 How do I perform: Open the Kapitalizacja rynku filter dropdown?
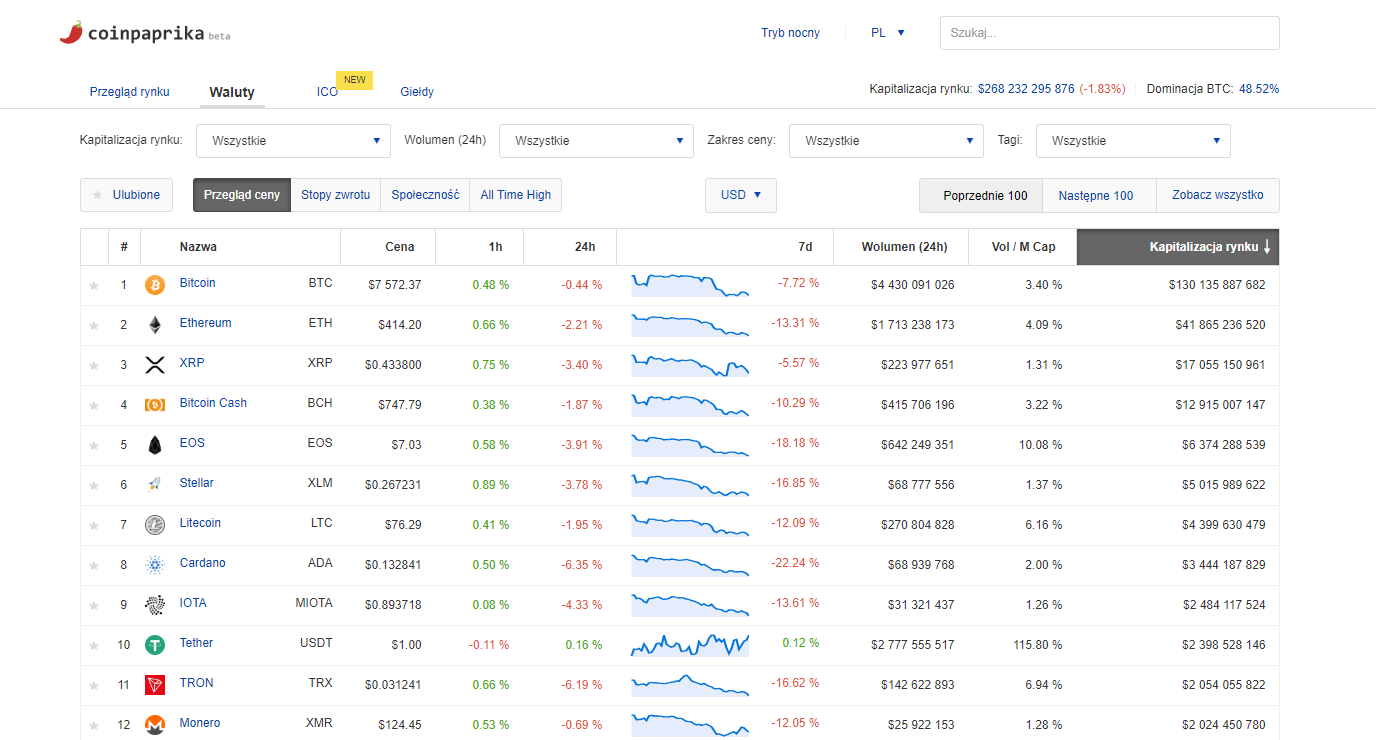tap(293, 141)
